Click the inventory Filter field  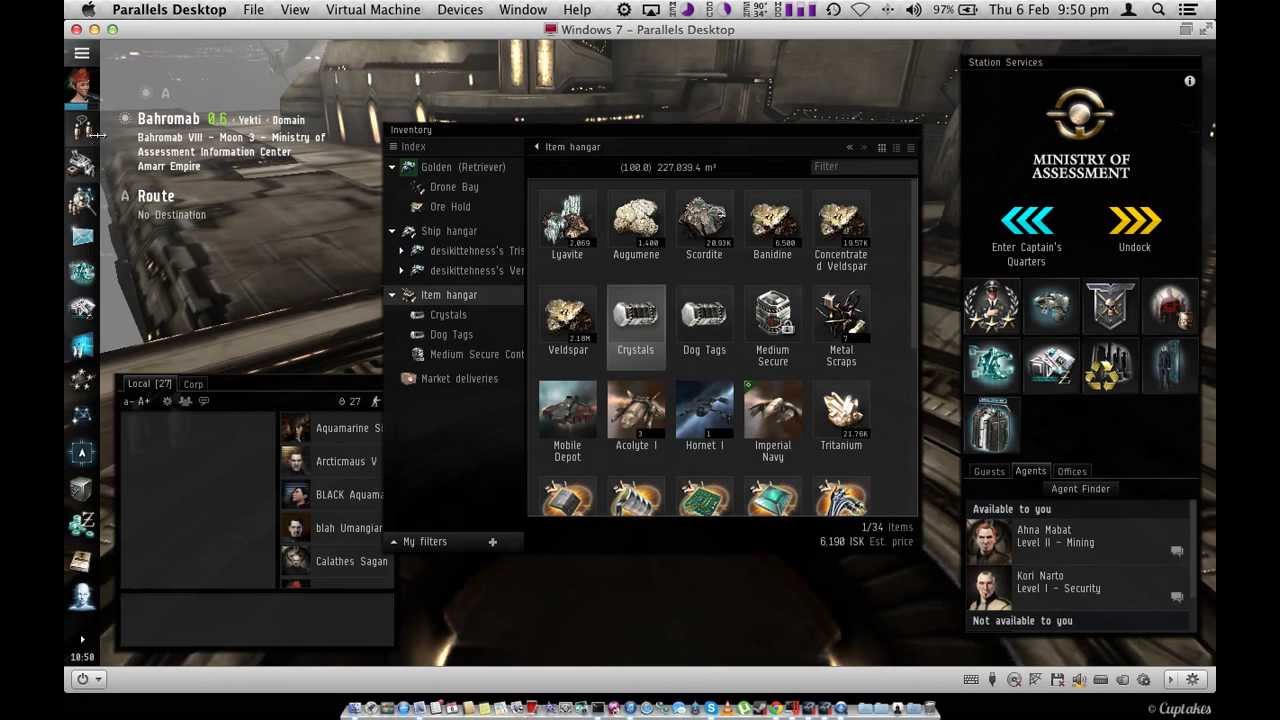(863, 167)
